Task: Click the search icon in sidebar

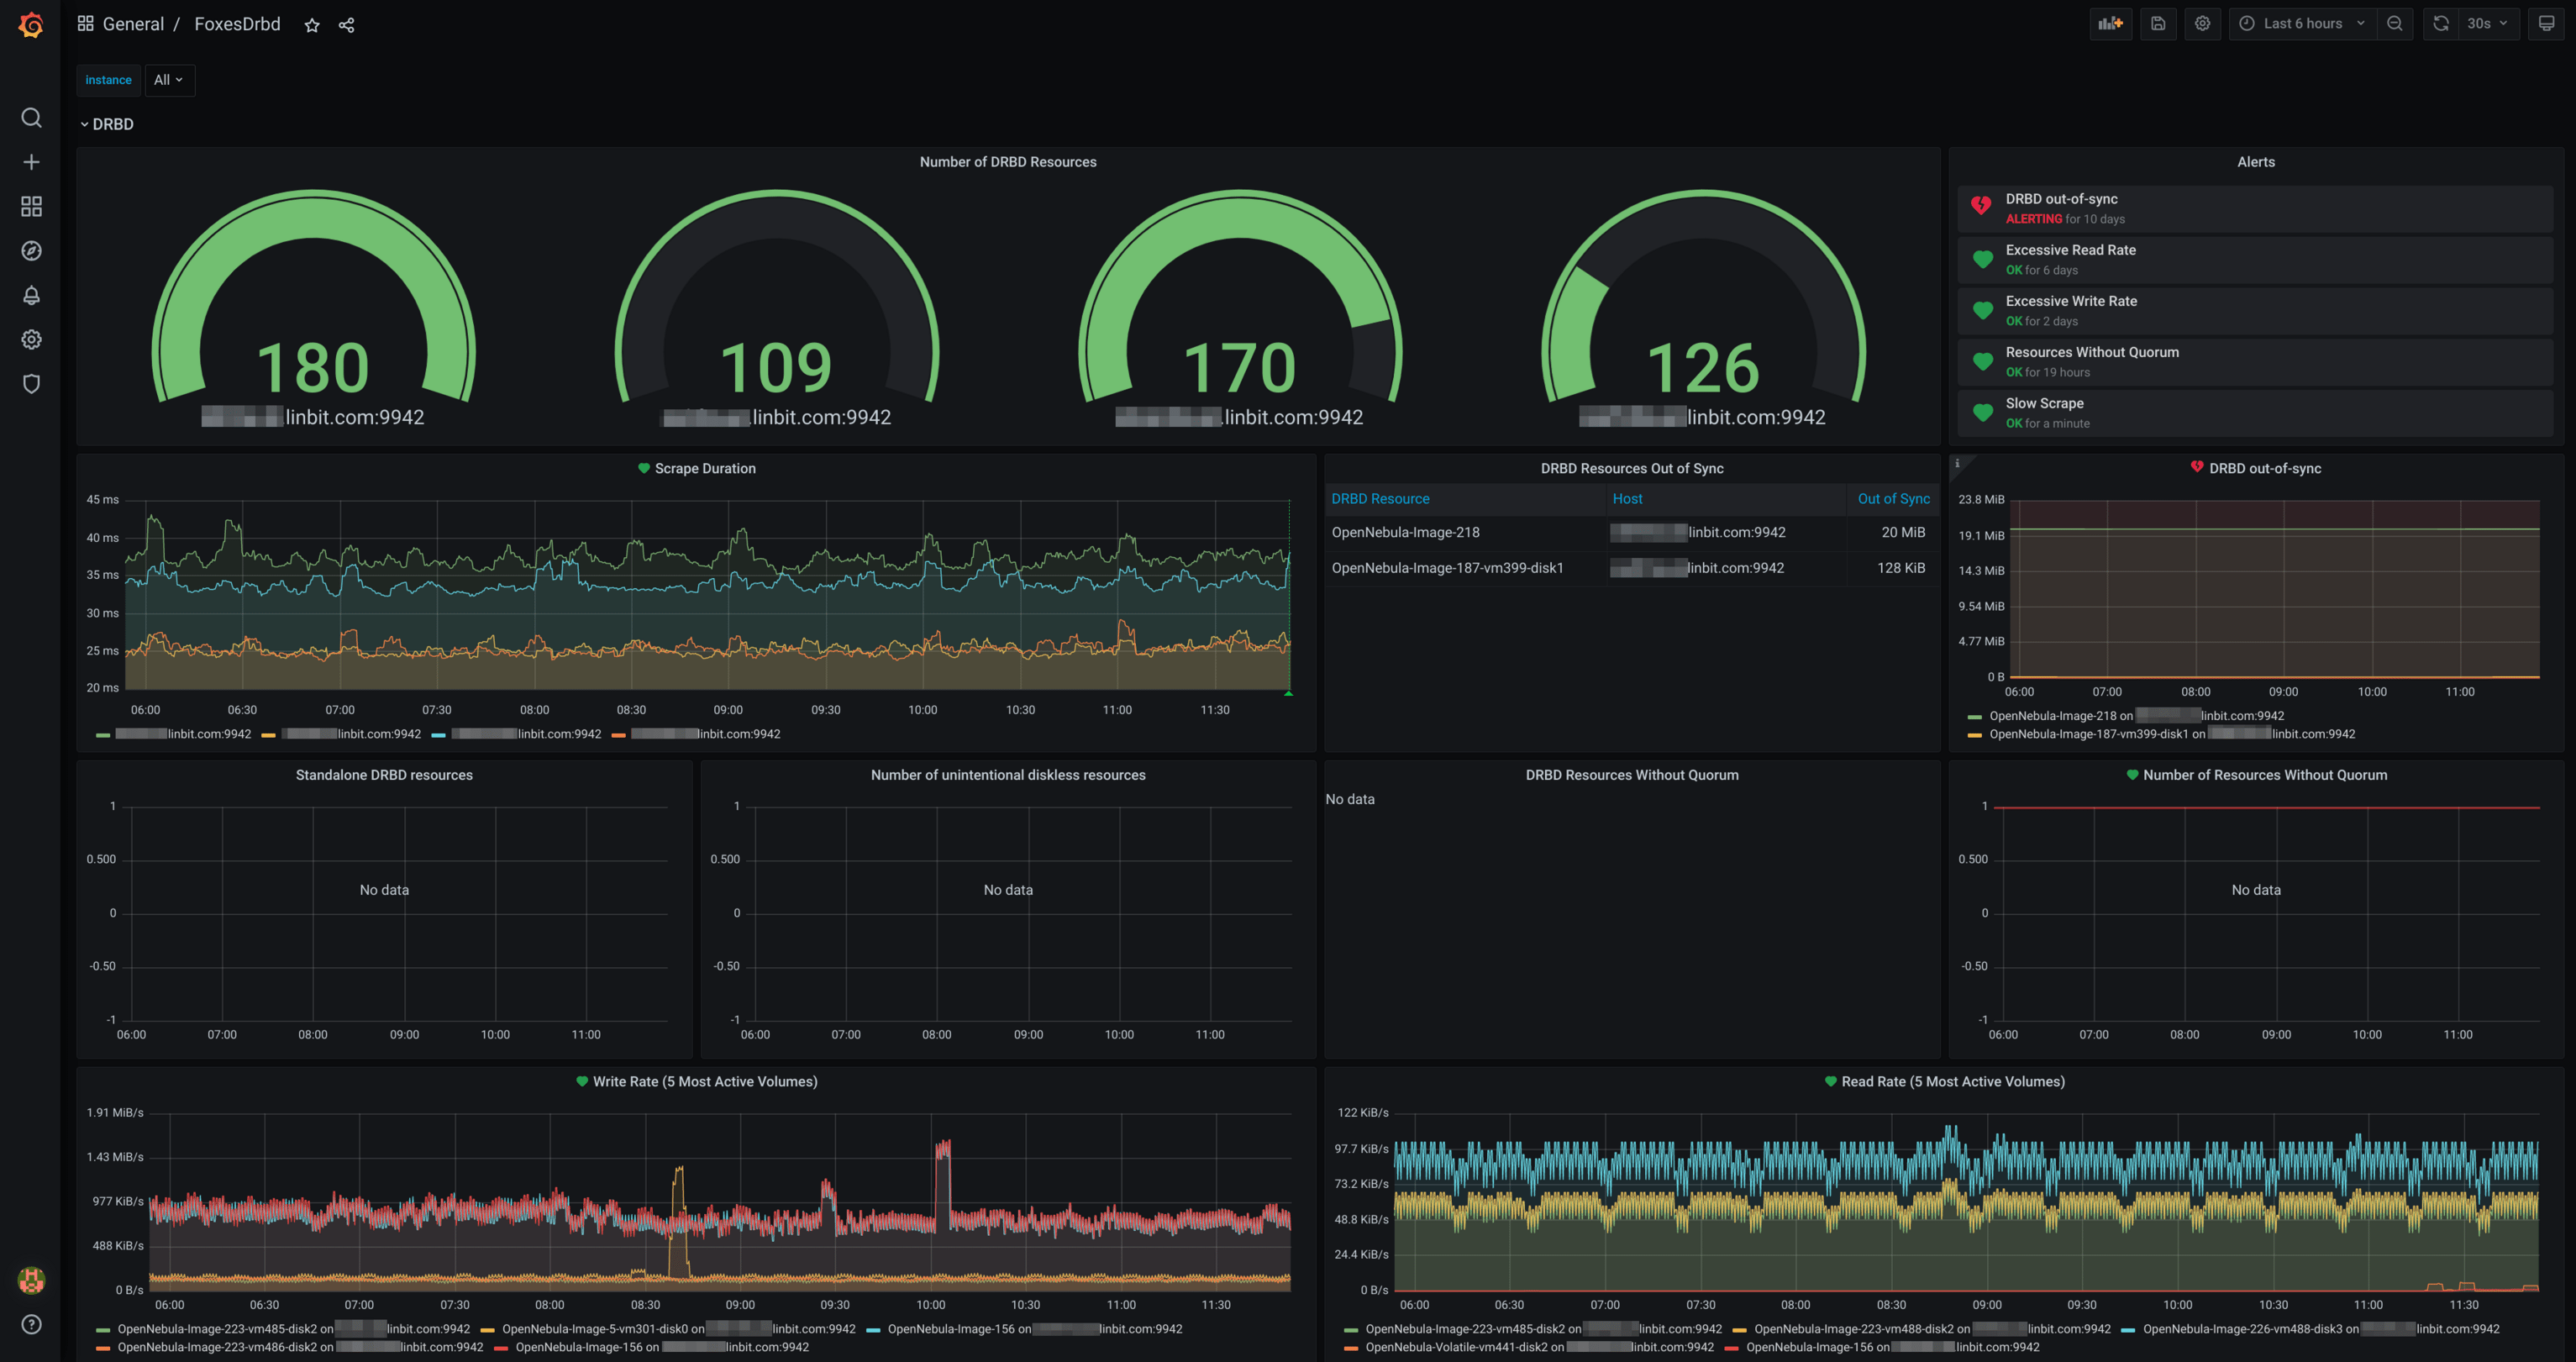Action: click(31, 118)
